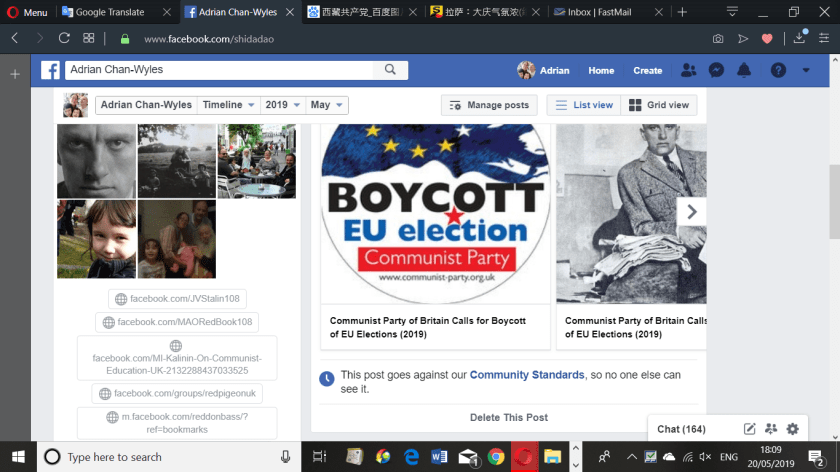
Task: Go to Facebook Home
Action: click(601, 70)
